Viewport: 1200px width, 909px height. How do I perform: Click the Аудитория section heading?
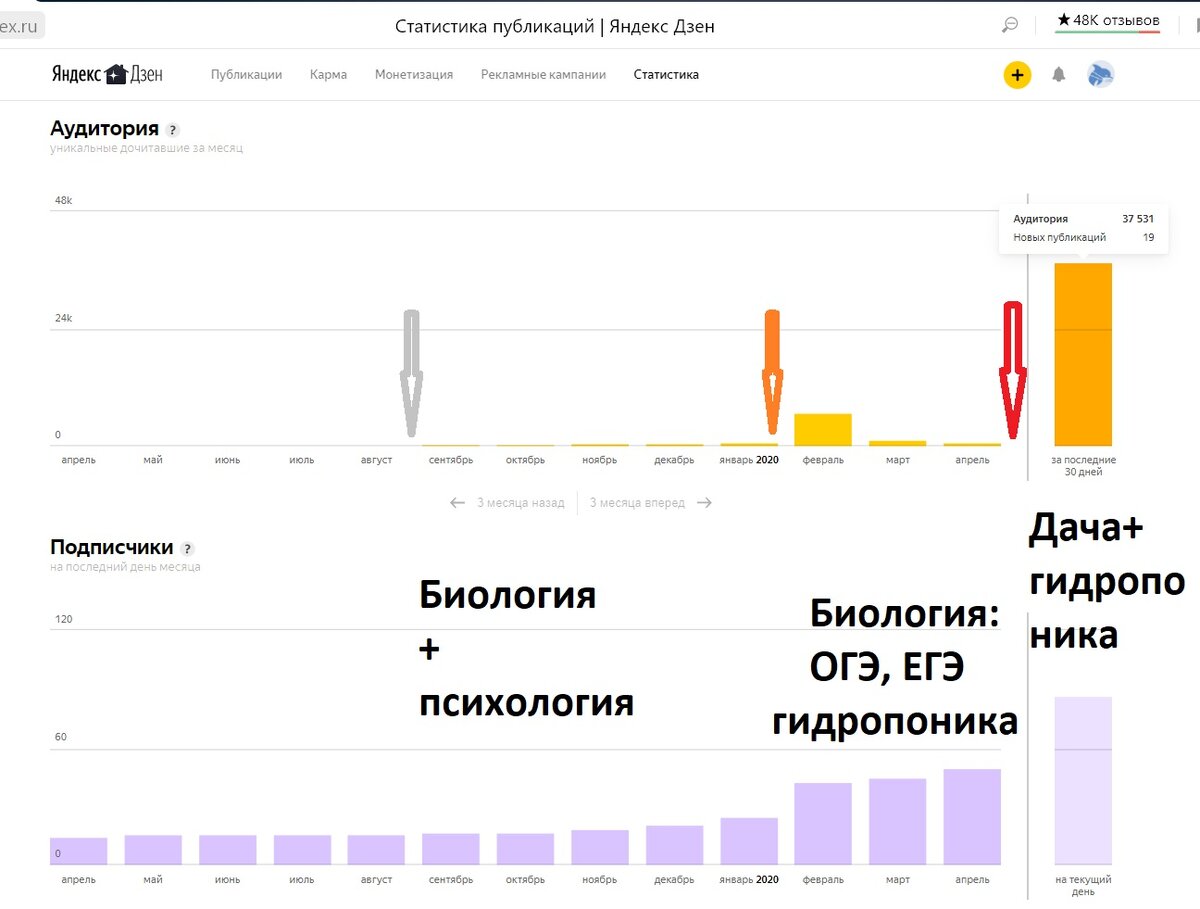pyautogui.click(x=105, y=129)
